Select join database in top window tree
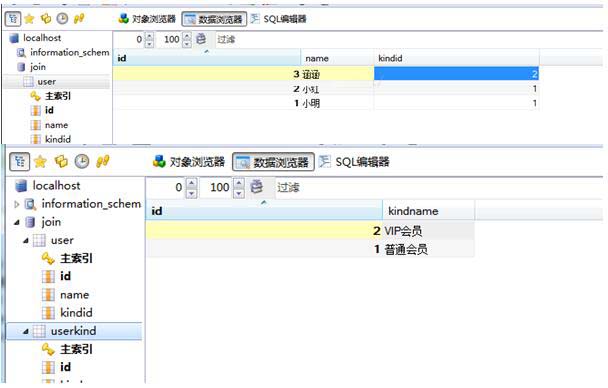 (x=38, y=67)
